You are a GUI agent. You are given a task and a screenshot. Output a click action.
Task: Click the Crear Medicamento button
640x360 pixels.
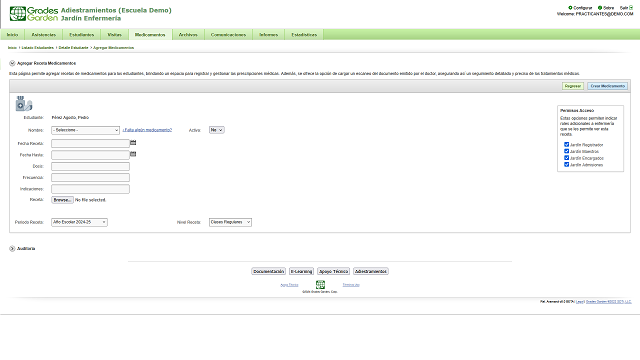point(608,86)
